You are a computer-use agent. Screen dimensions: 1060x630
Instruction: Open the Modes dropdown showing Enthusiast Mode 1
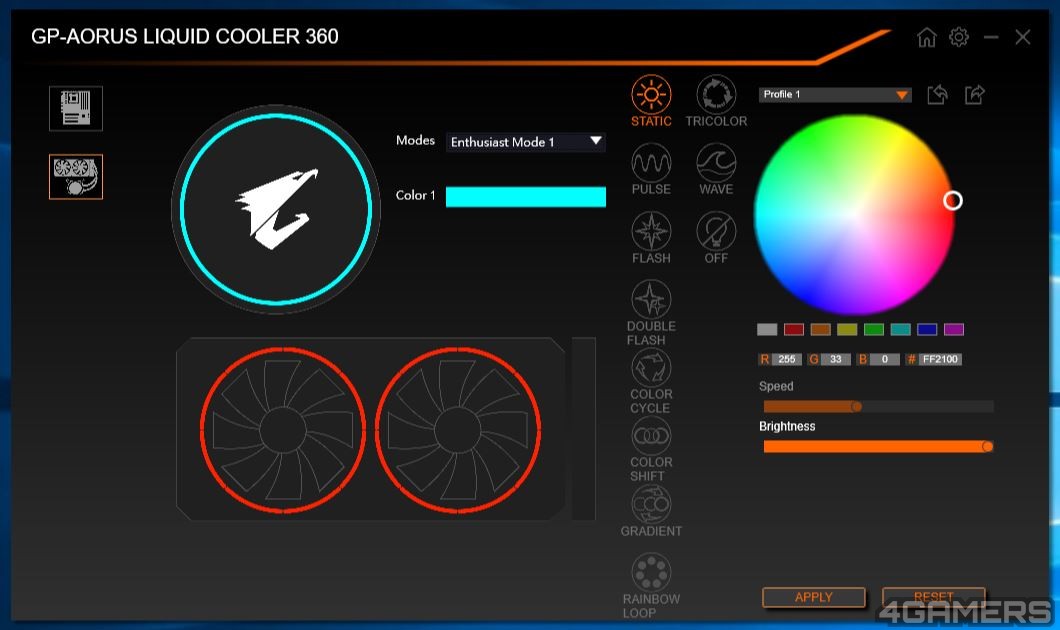pyautogui.click(x=525, y=142)
